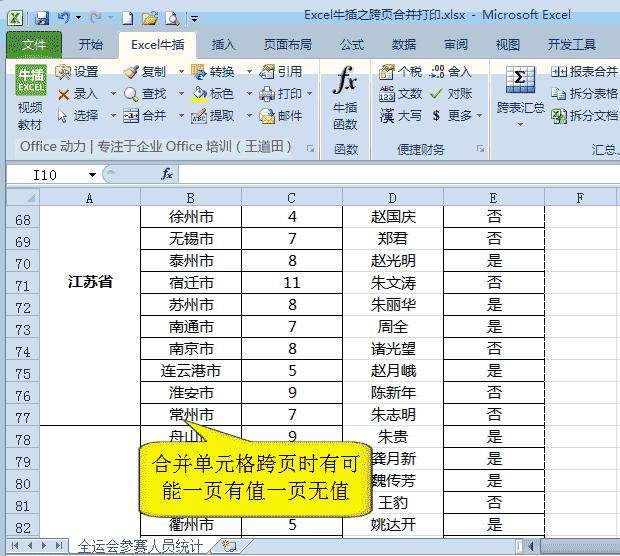Switch to the 页面布局 ribbon tab

point(287,45)
